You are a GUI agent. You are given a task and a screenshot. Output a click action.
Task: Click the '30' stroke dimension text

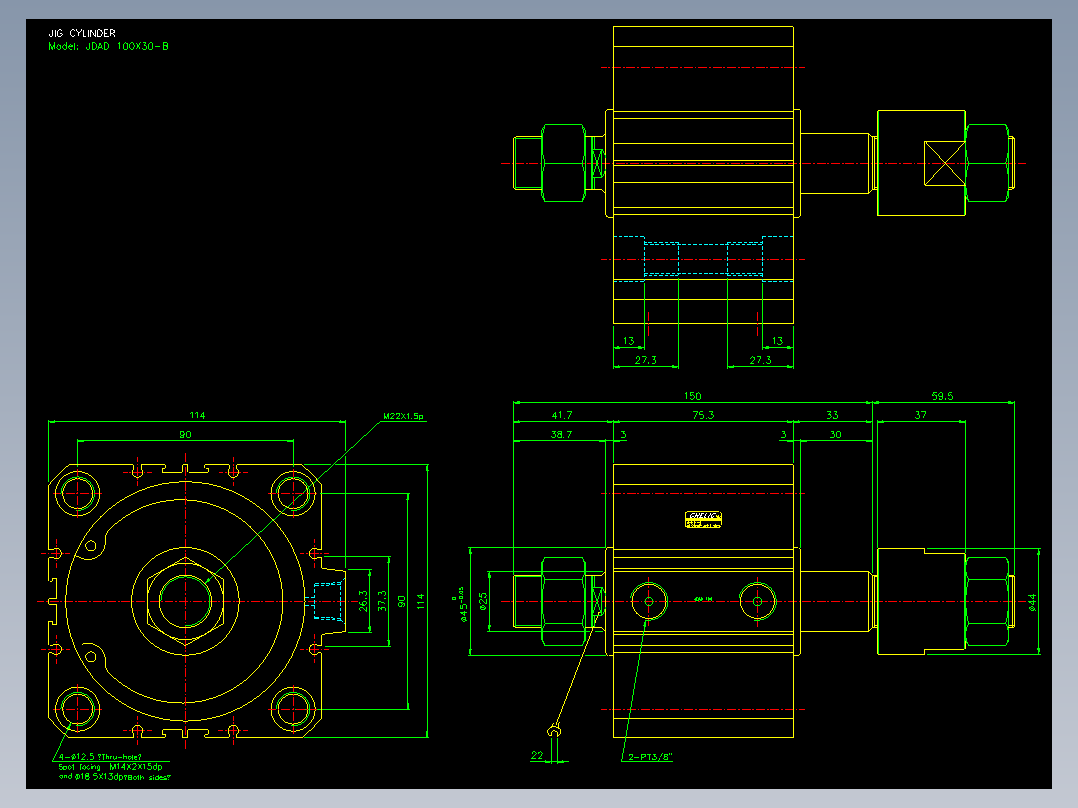coord(835,435)
